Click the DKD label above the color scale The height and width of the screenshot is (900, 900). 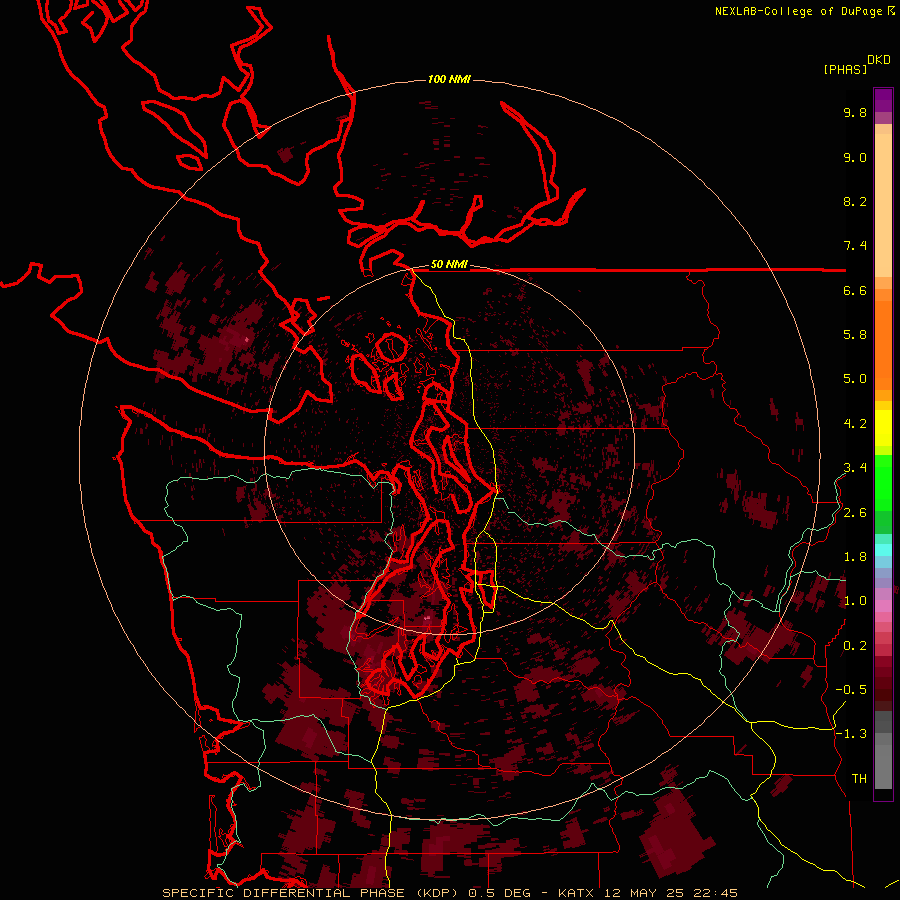pos(879,59)
